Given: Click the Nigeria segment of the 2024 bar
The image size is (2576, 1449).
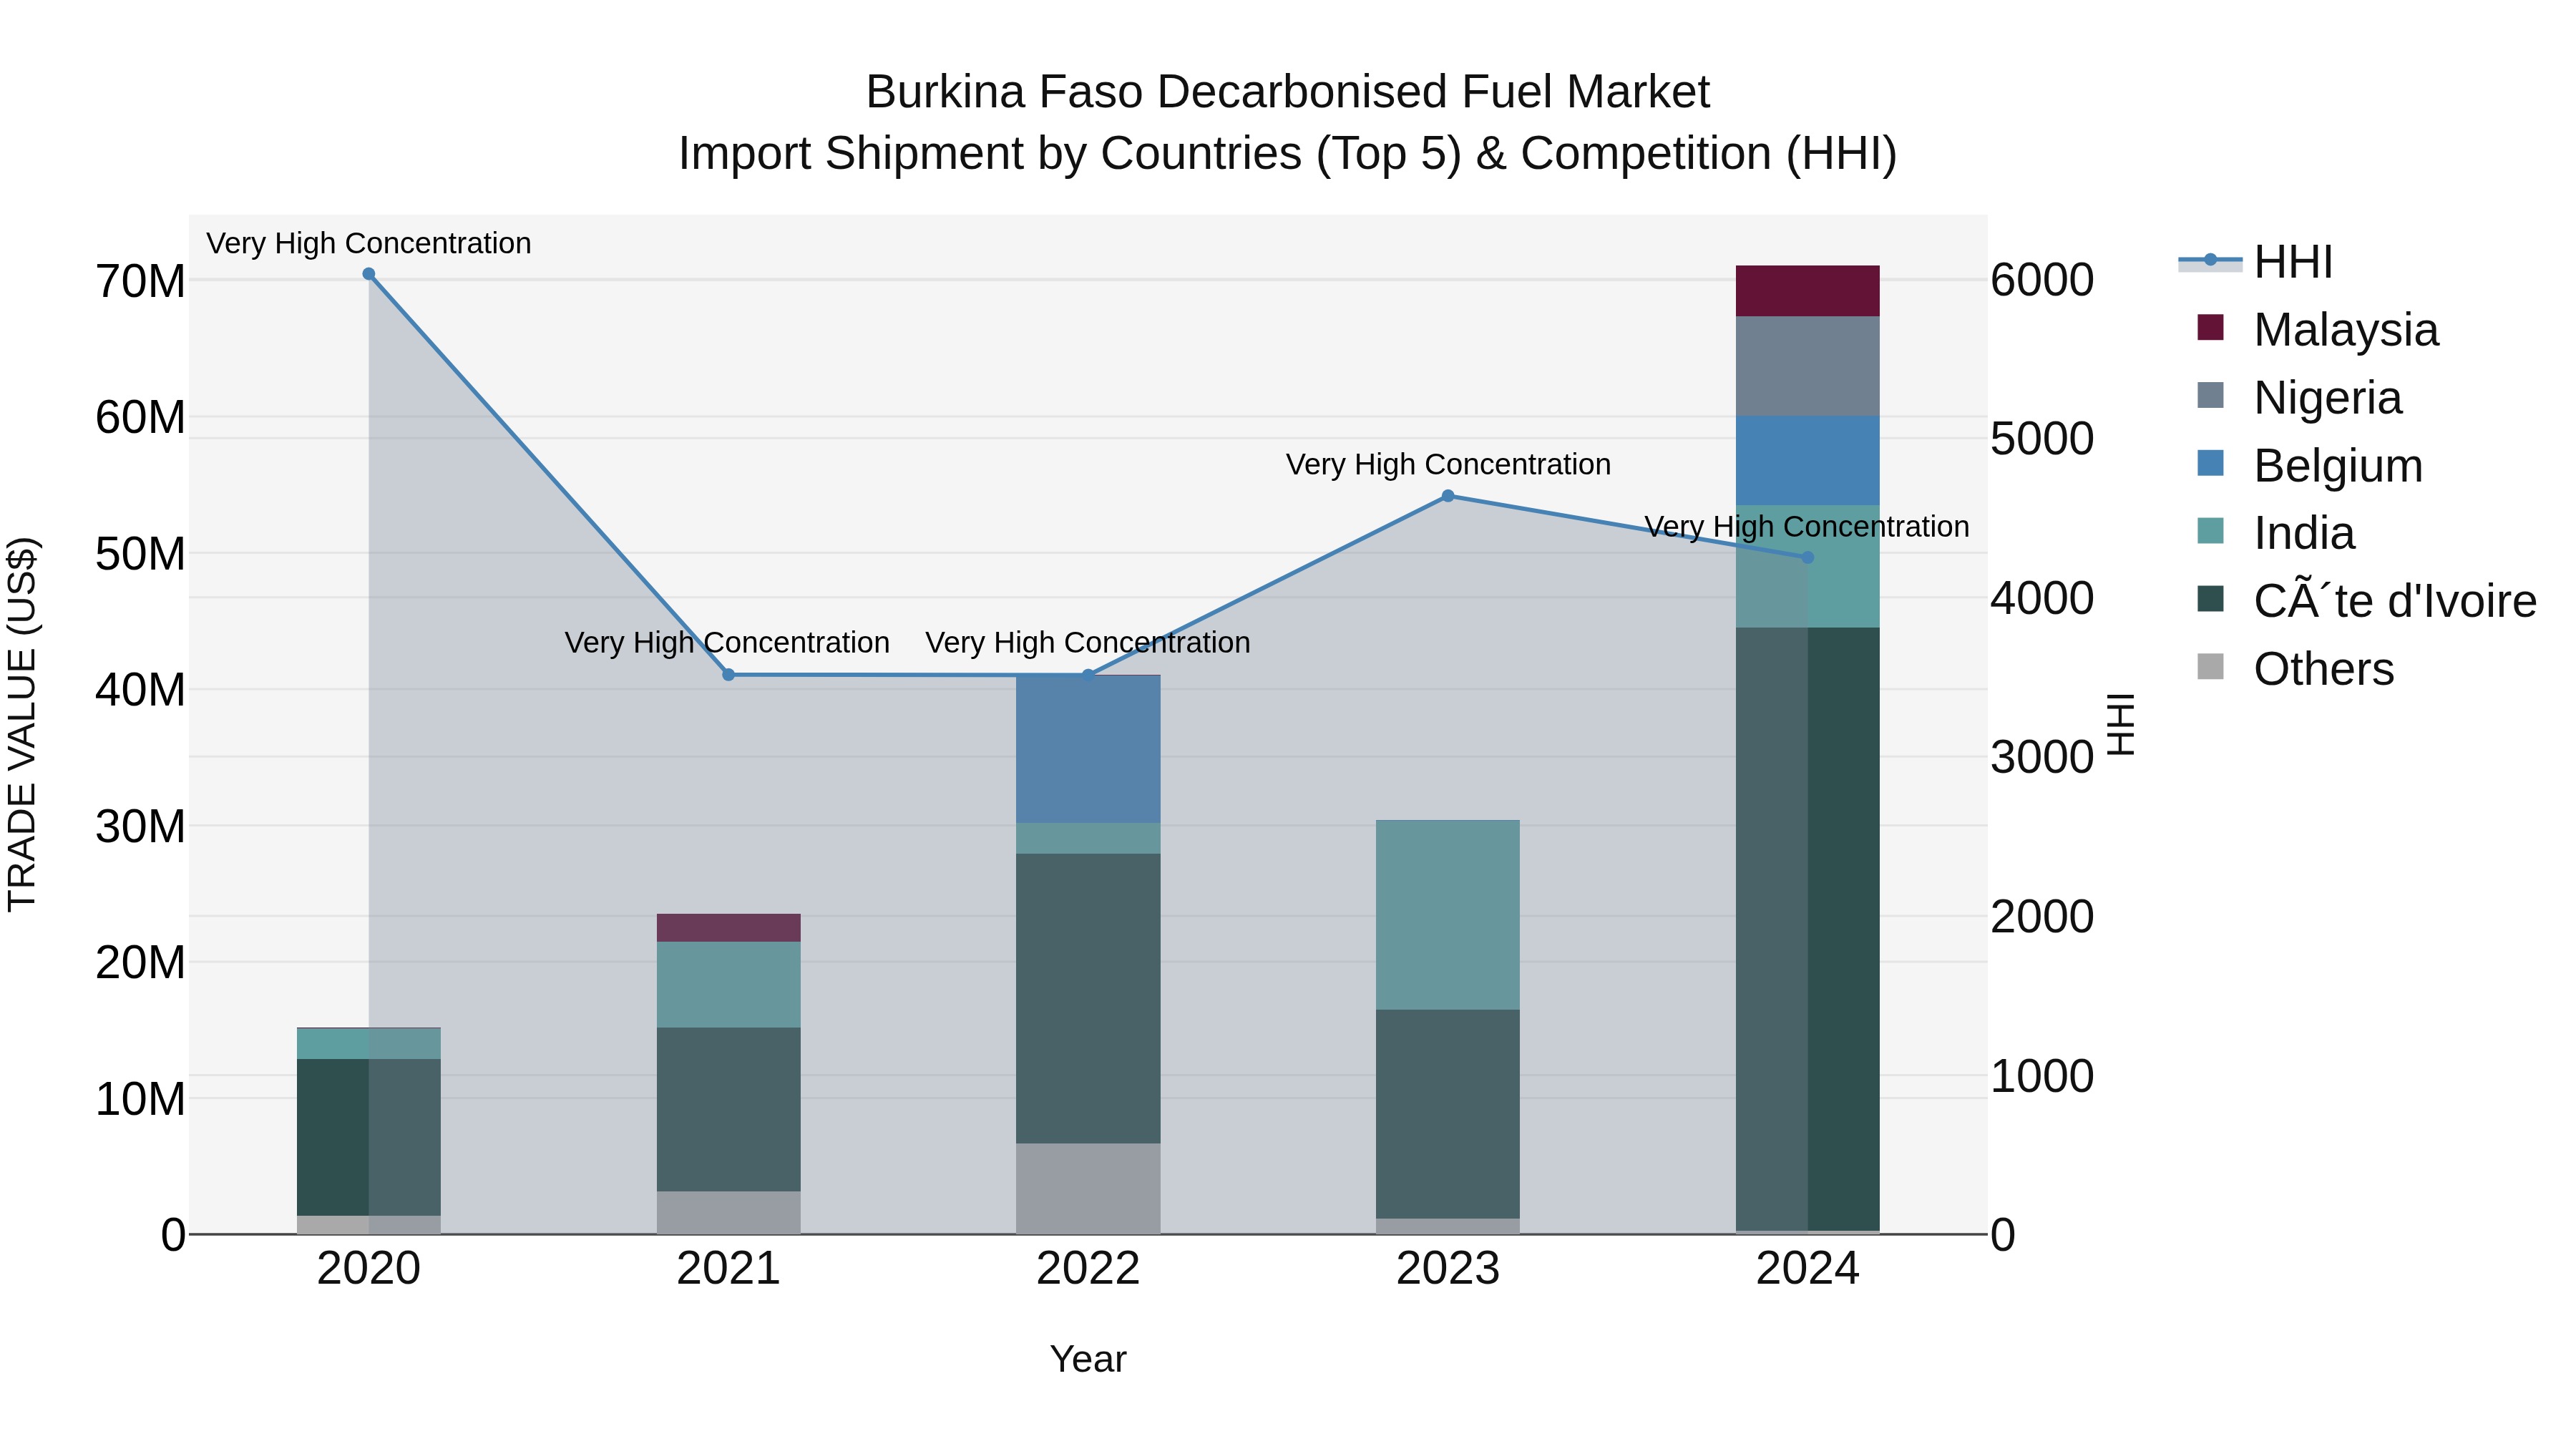Looking at the screenshot, I should tap(1807, 366).
